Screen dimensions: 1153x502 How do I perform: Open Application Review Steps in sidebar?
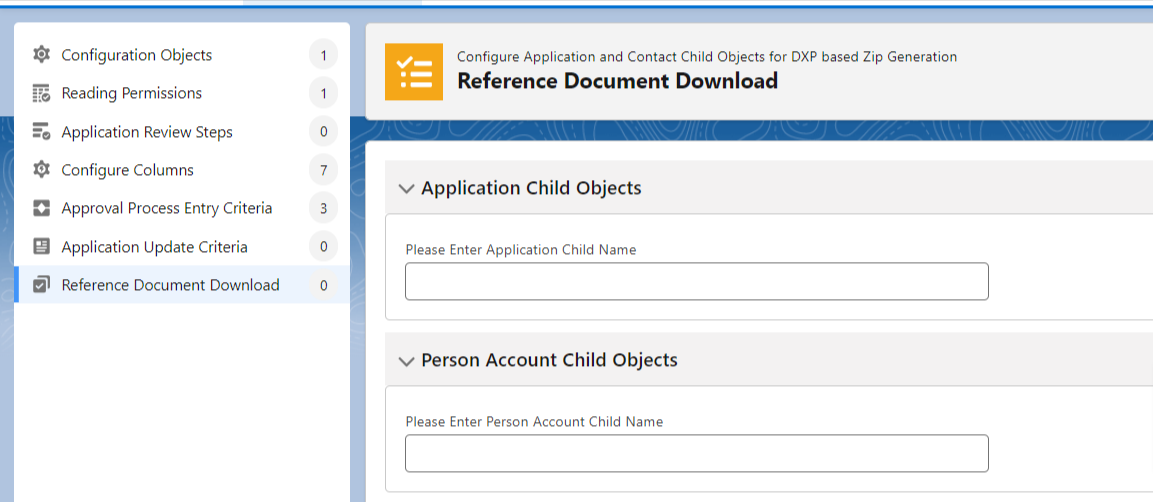click(x=147, y=132)
